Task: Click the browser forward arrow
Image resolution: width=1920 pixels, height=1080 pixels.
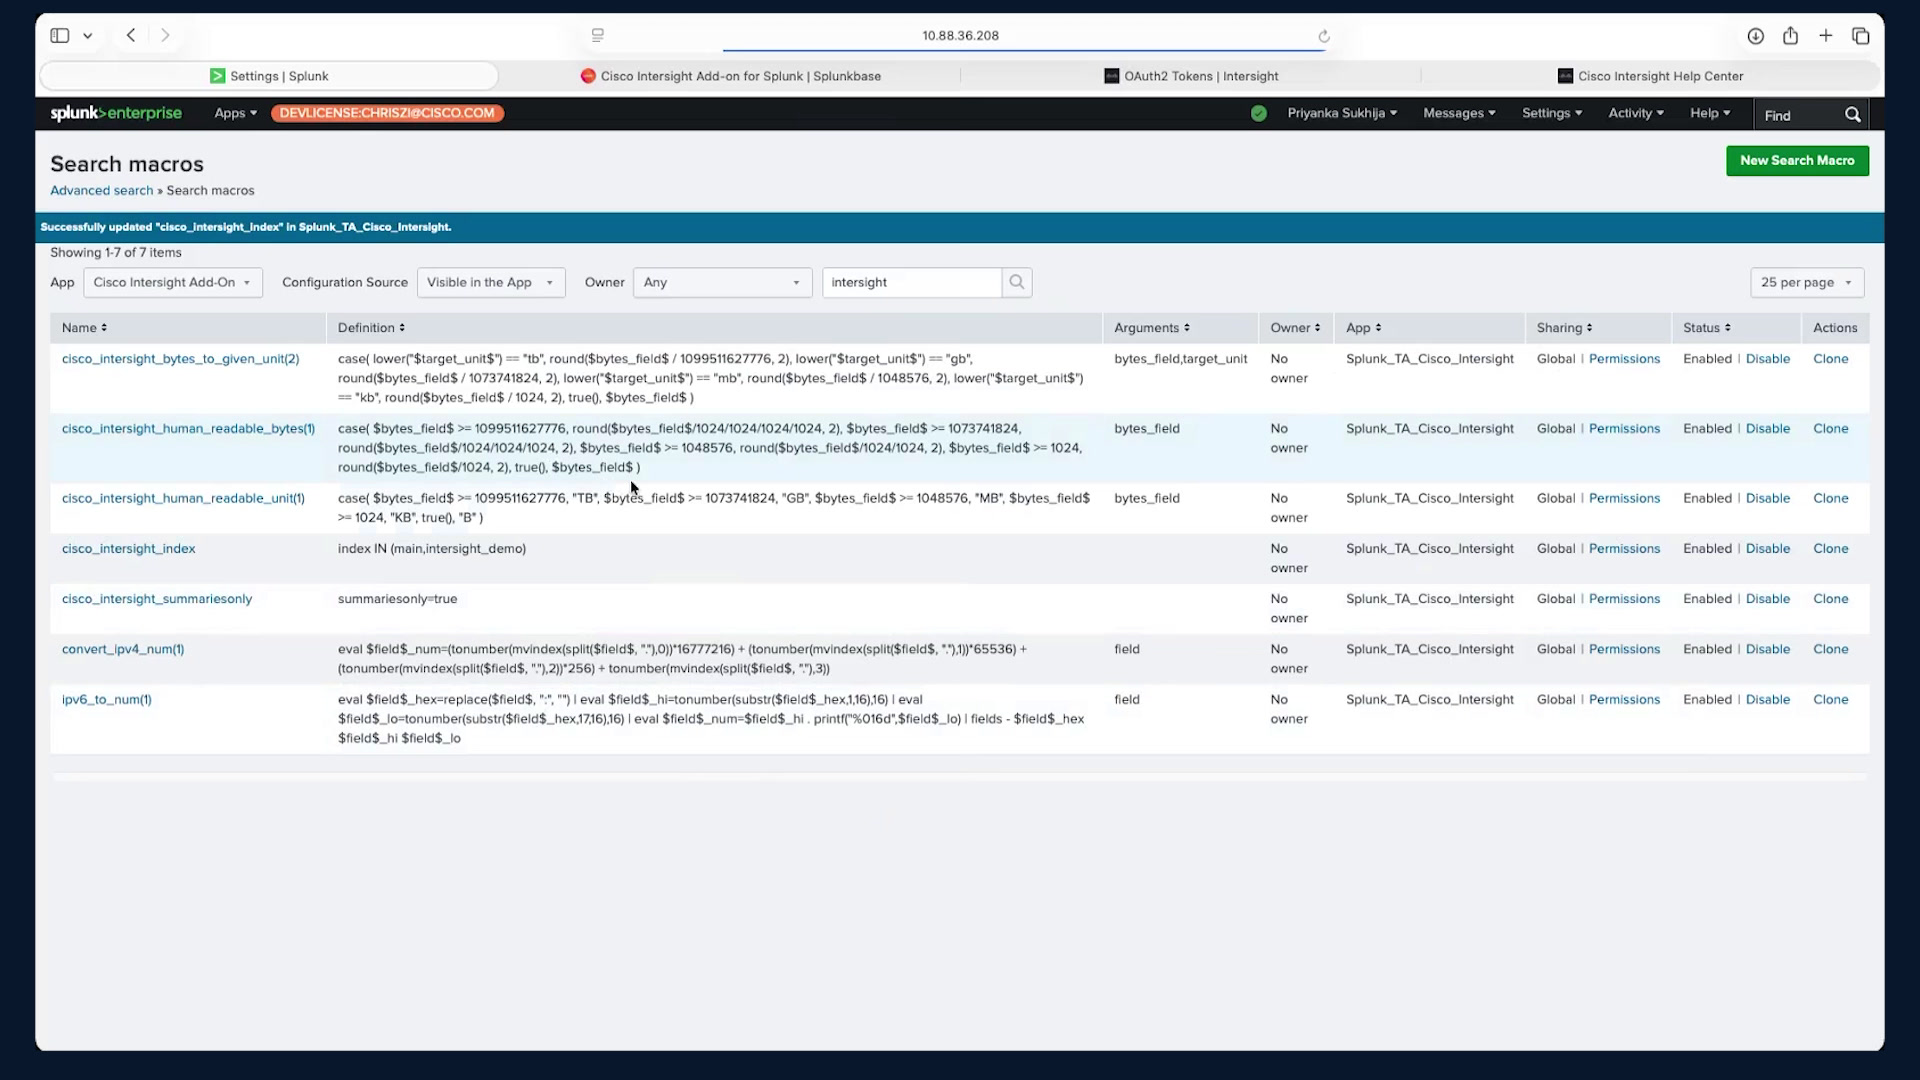Action: (x=165, y=35)
